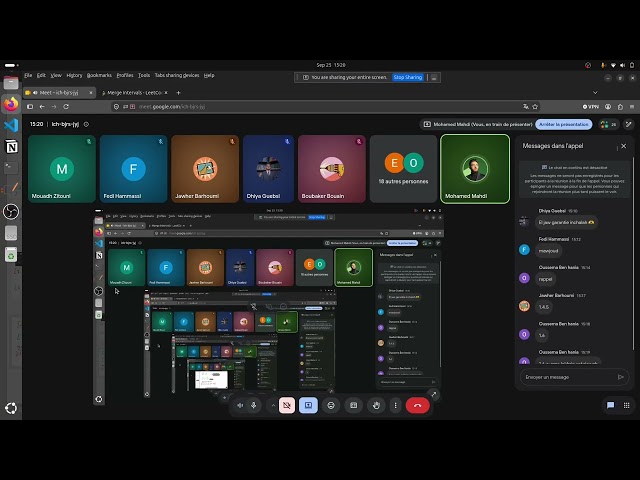Click the browser reload icon

[x=66, y=107]
